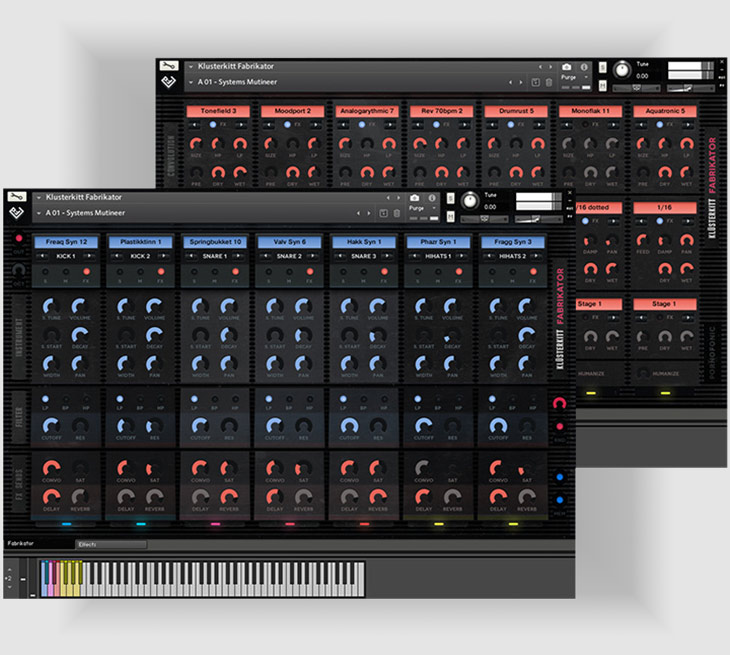Click the Aquatronic 5 label in back window
This screenshot has height=655, width=730.
(x=665, y=111)
